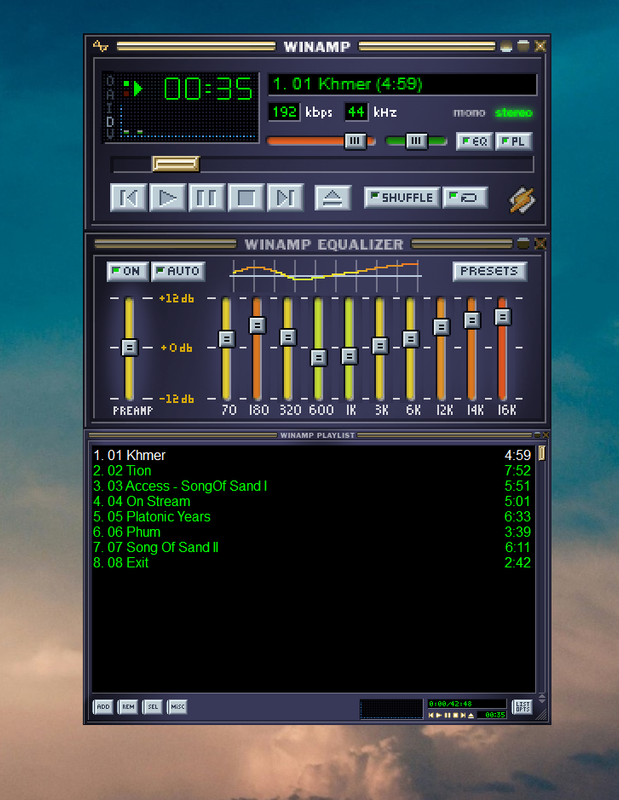
Task: Click playlist mini eject icon
Action: click(471, 715)
